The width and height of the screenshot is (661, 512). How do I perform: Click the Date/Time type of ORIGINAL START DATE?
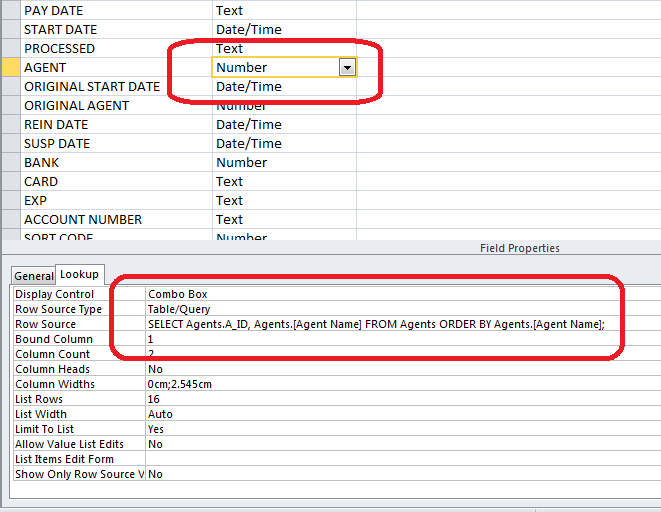[249, 86]
